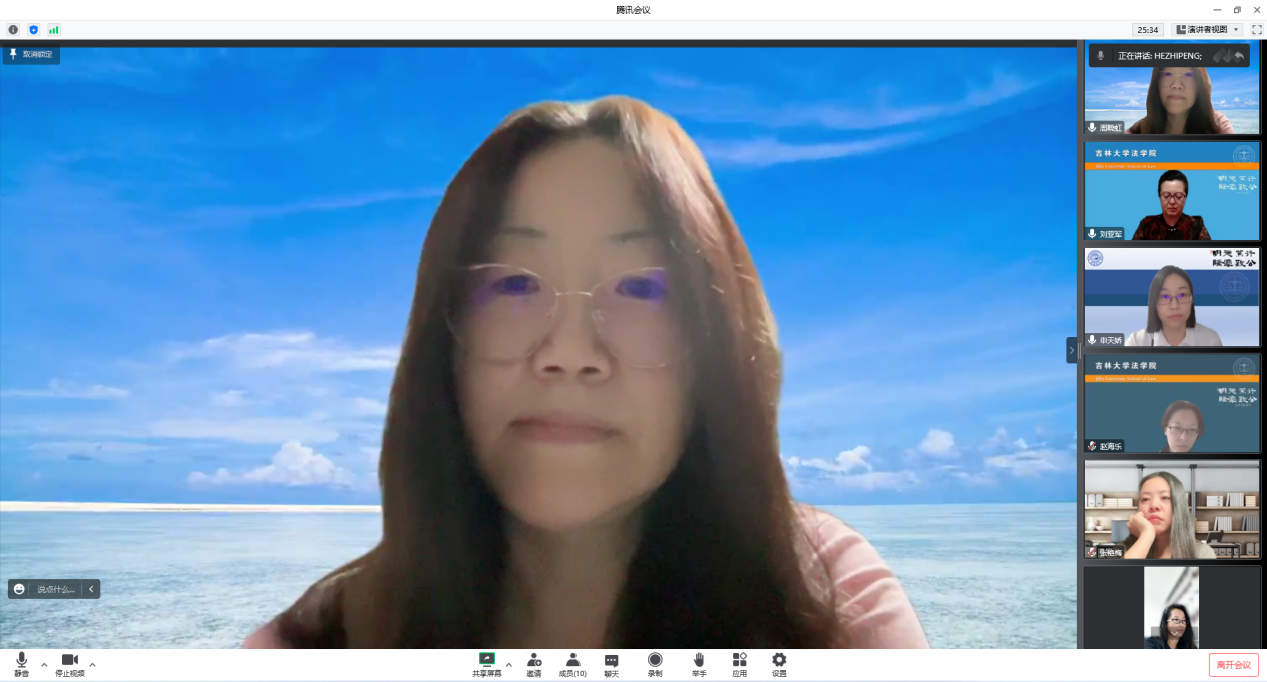
Task: Raise hand using 举手
Action: coord(699,661)
